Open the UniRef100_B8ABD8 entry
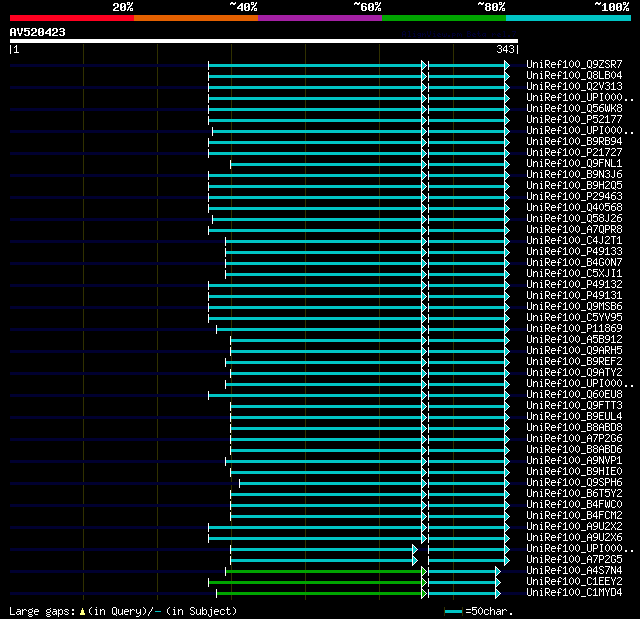The width and height of the screenshot is (640, 619). [x=574, y=428]
